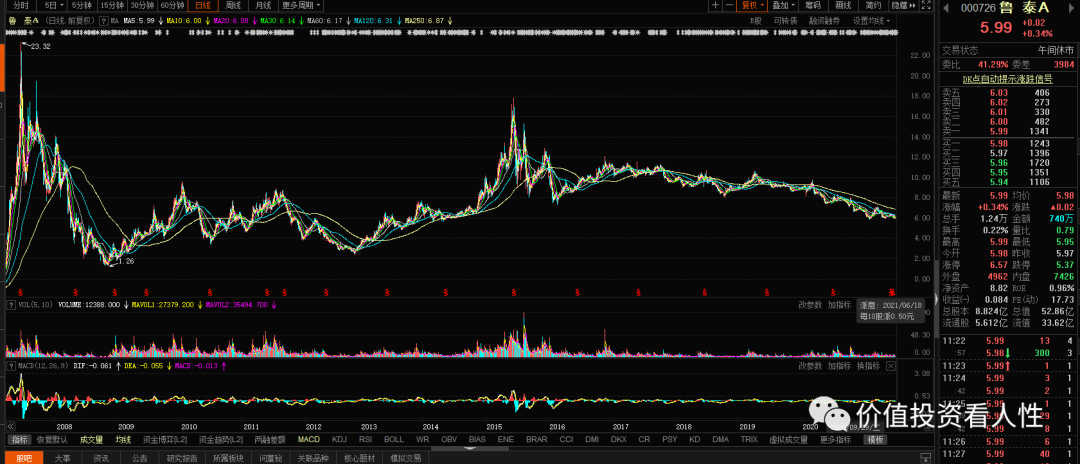The height and width of the screenshot is (464, 1080).
Task: Click the MA60 arrow icon
Action: pyautogui.click(x=349, y=21)
